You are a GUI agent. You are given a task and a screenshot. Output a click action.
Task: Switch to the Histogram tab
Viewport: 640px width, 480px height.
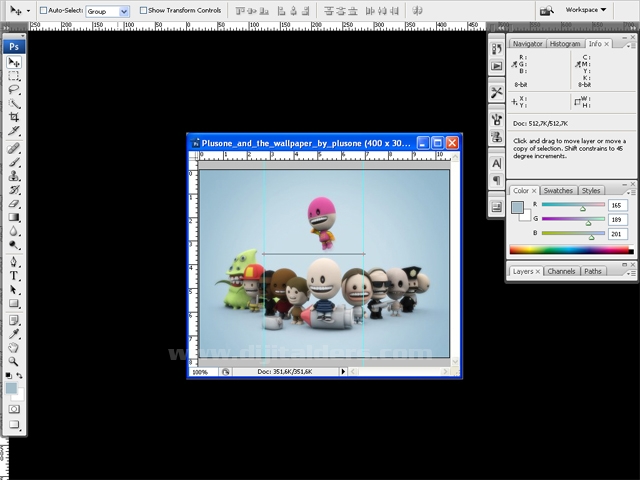[565, 44]
